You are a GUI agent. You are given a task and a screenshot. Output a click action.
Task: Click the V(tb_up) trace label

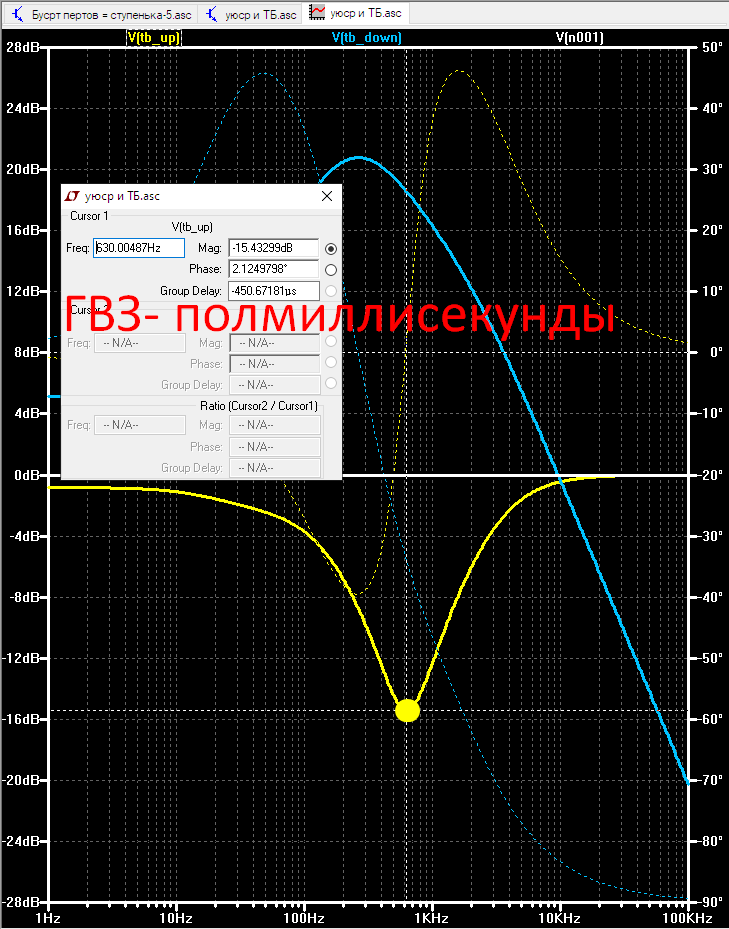coord(154,38)
